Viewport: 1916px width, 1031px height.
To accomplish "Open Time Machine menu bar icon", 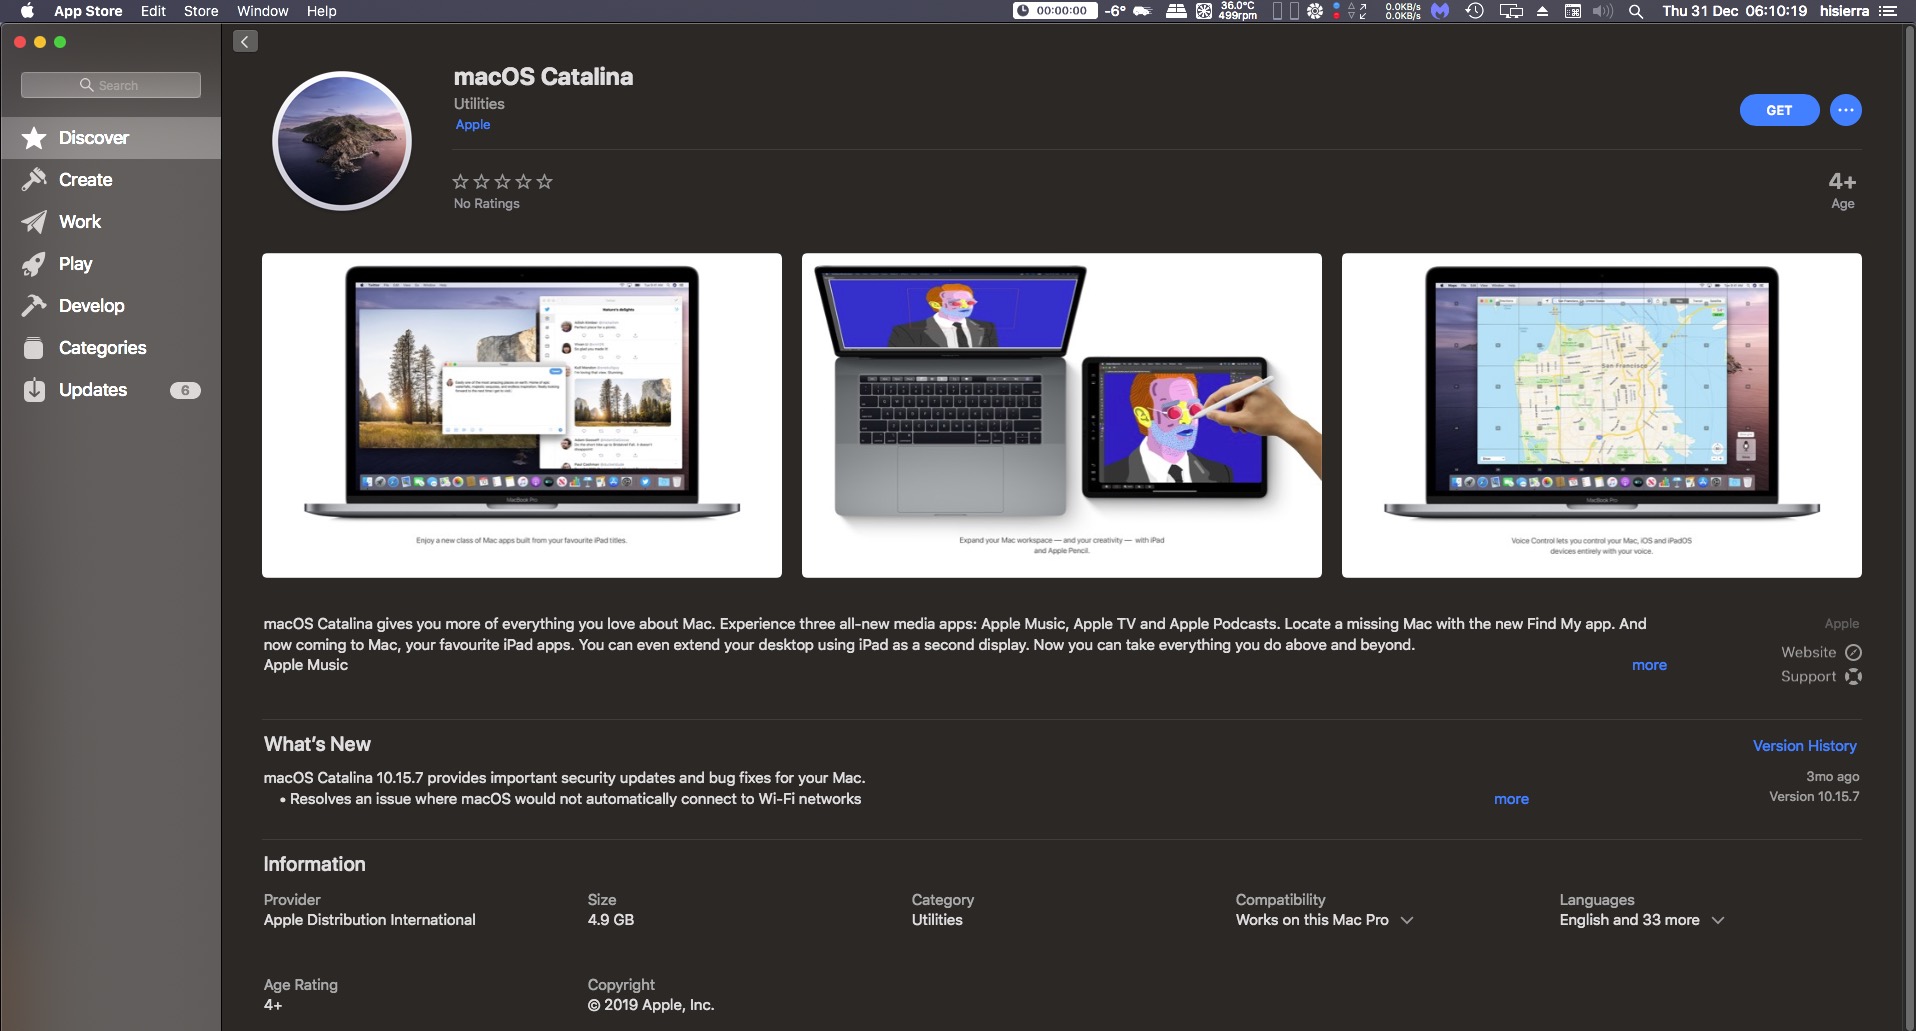I will pyautogui.click(x=1474, y=11).
